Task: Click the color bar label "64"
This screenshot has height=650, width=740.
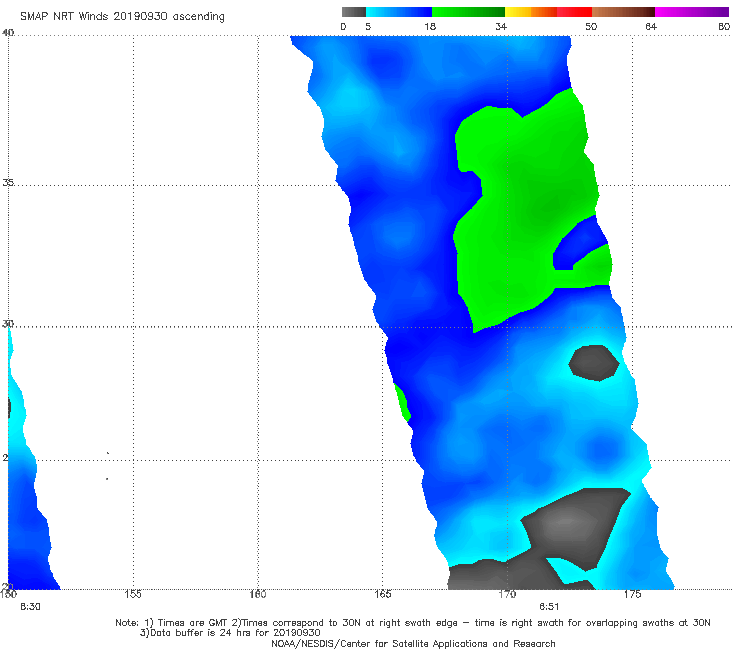Action: click(651, 27)
